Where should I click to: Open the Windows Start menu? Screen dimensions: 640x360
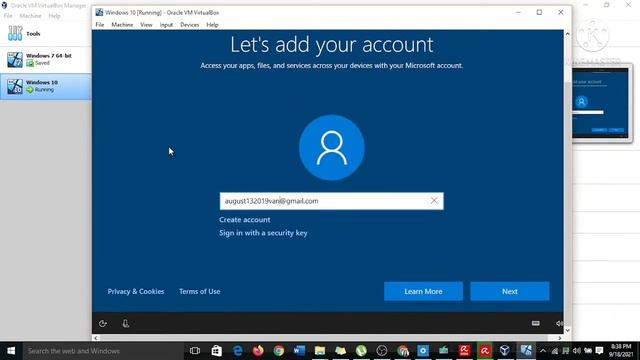click(x=11, y=351)
